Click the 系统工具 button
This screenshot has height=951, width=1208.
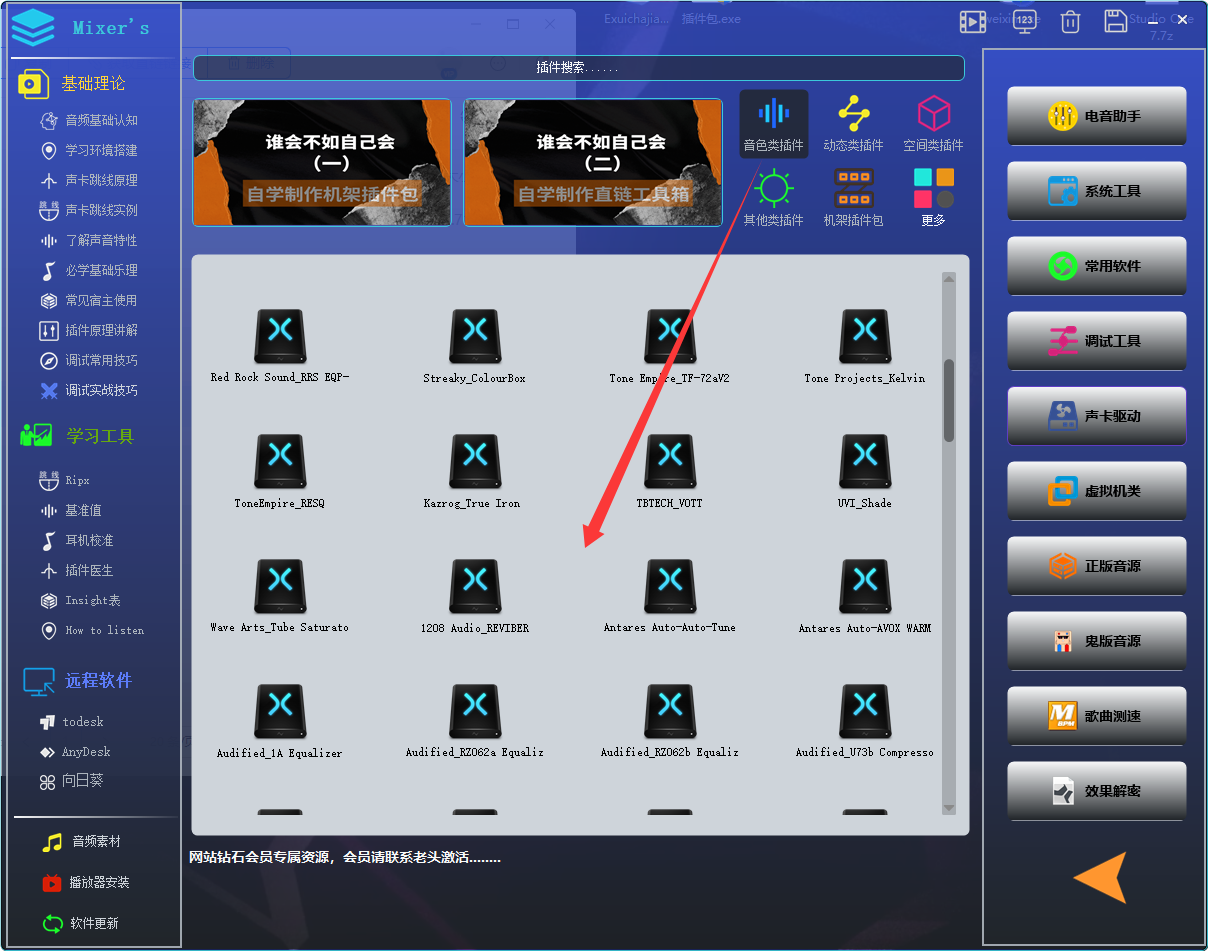tap(1097, 191)
